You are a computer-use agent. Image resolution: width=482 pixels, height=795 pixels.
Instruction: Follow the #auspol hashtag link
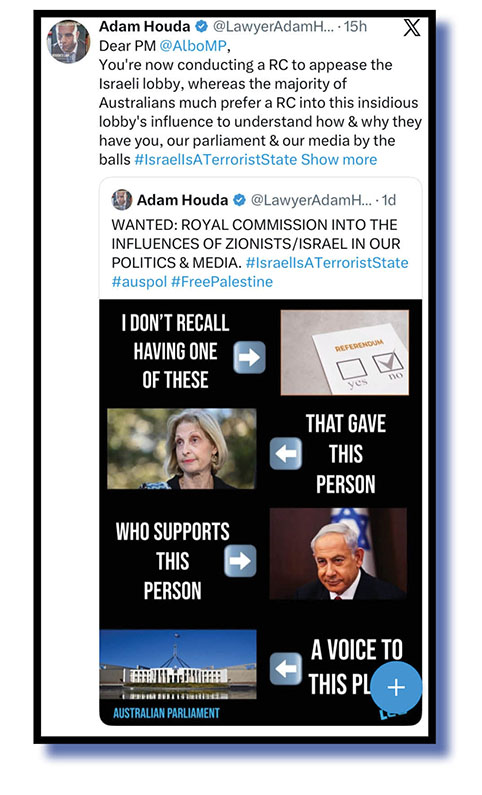[139, 282]
